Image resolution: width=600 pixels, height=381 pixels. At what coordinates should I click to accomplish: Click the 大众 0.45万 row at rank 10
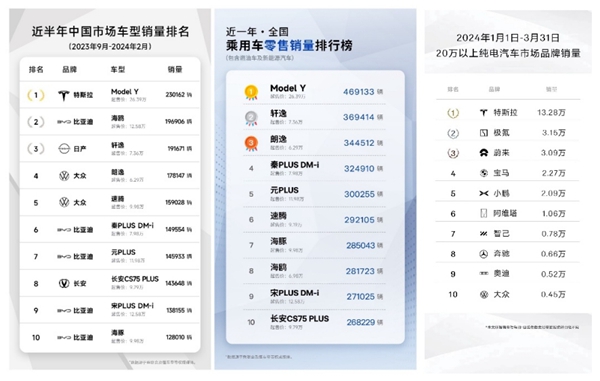(508, 295)
